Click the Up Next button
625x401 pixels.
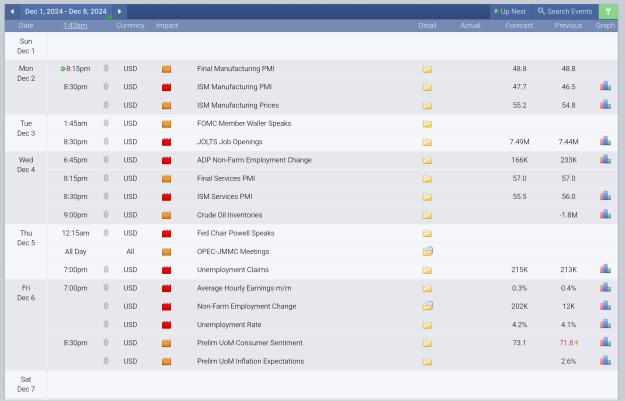510,12
